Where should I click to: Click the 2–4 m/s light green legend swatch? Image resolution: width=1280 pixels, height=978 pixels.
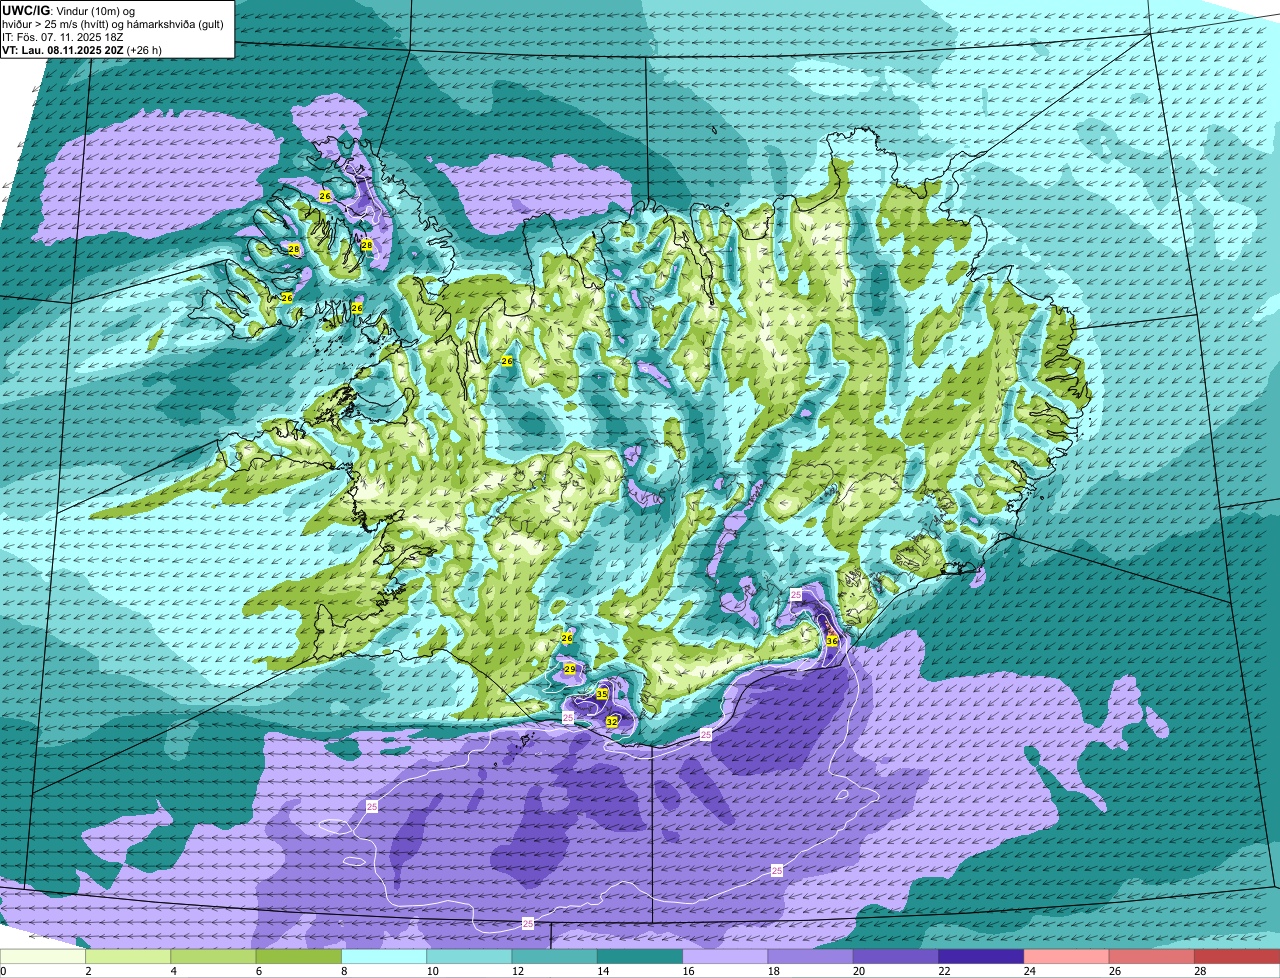pyautogui.click(x=128, y=956)
